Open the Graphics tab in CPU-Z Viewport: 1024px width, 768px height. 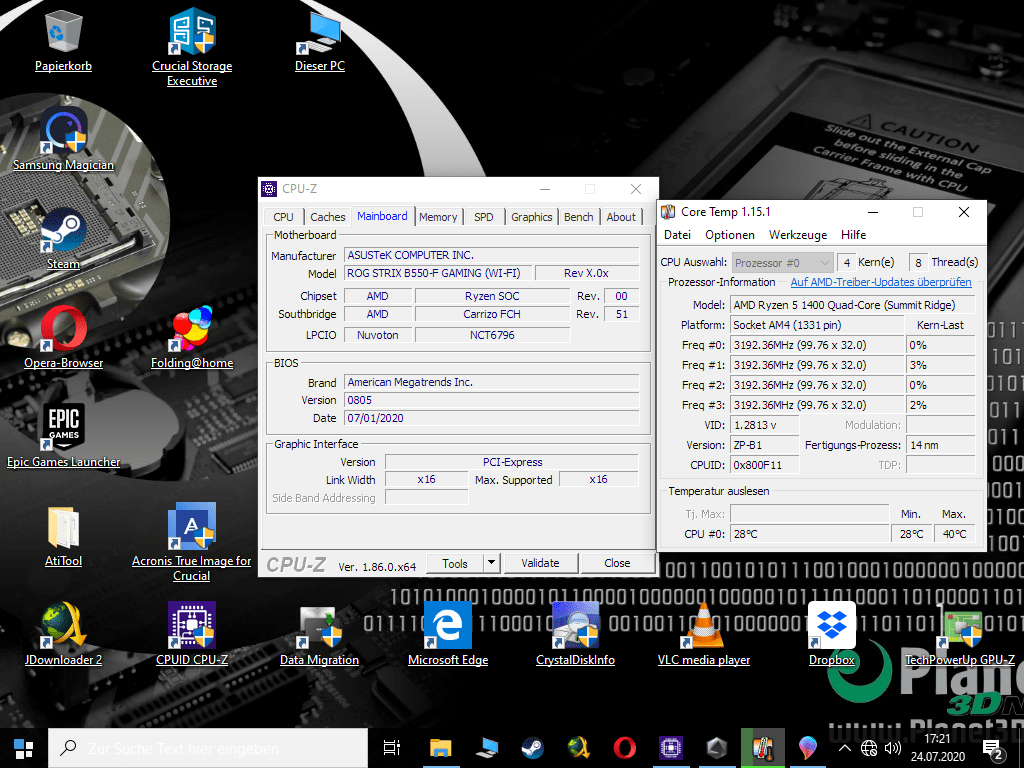pyautogui.click(x=532, y=217)
